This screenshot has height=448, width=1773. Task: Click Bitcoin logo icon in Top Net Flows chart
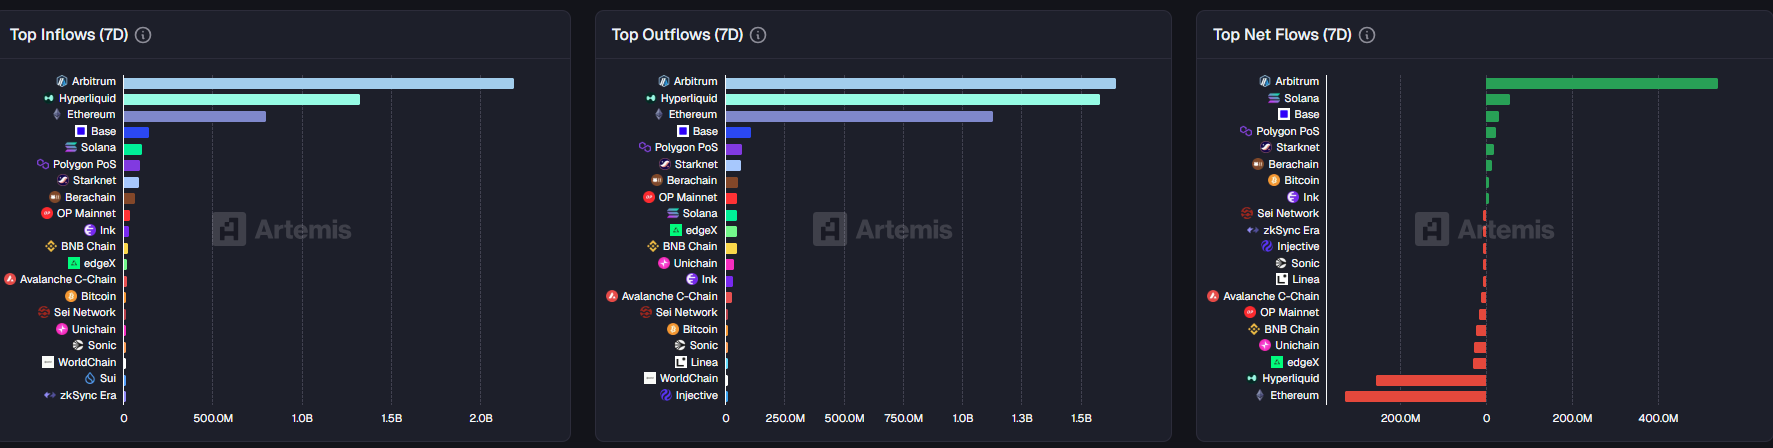(1274, 180)
